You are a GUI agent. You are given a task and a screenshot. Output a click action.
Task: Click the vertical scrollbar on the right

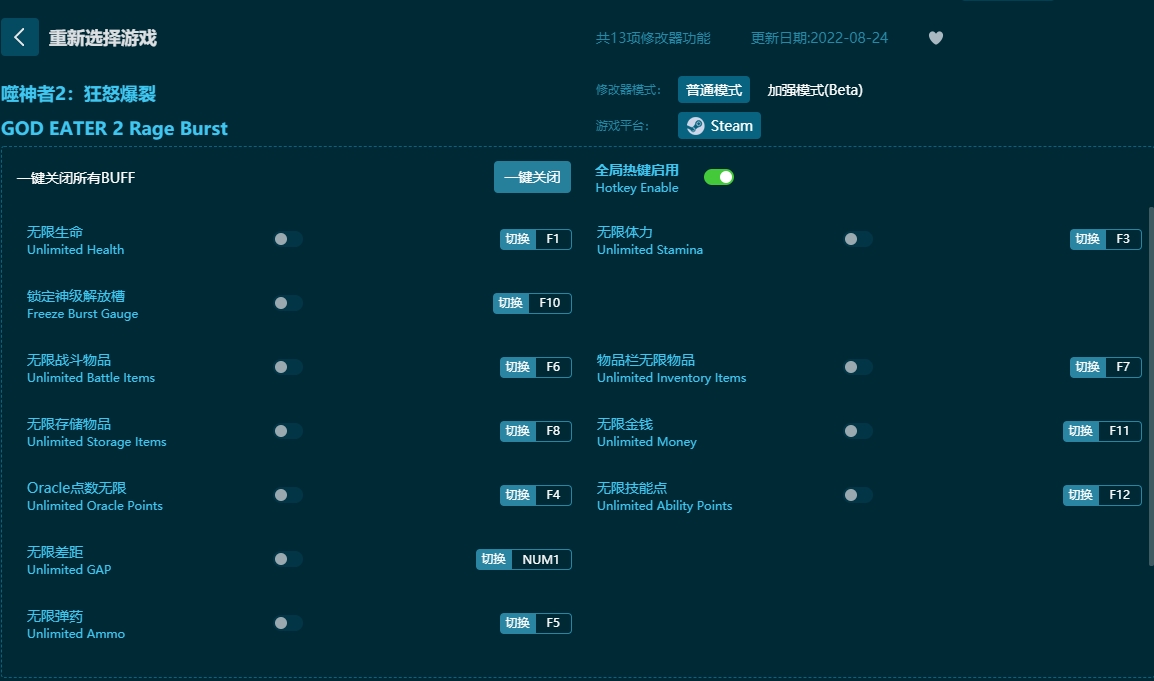1151,387
